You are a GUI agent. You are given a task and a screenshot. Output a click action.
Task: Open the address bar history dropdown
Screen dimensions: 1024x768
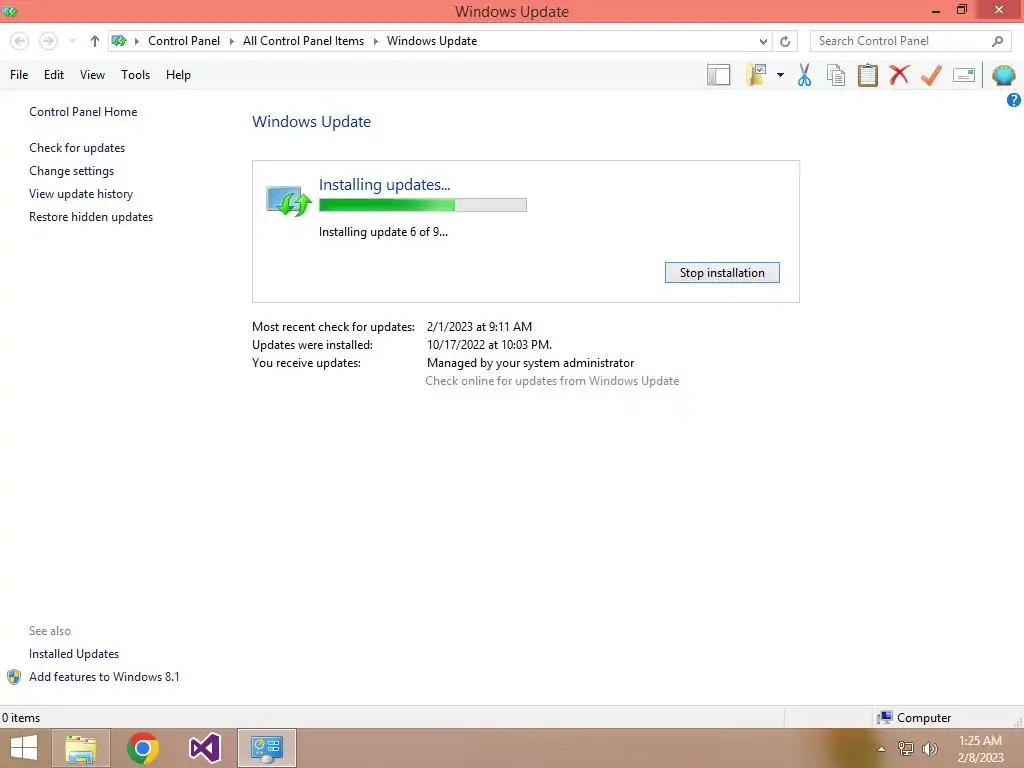(x=763, y=41)
